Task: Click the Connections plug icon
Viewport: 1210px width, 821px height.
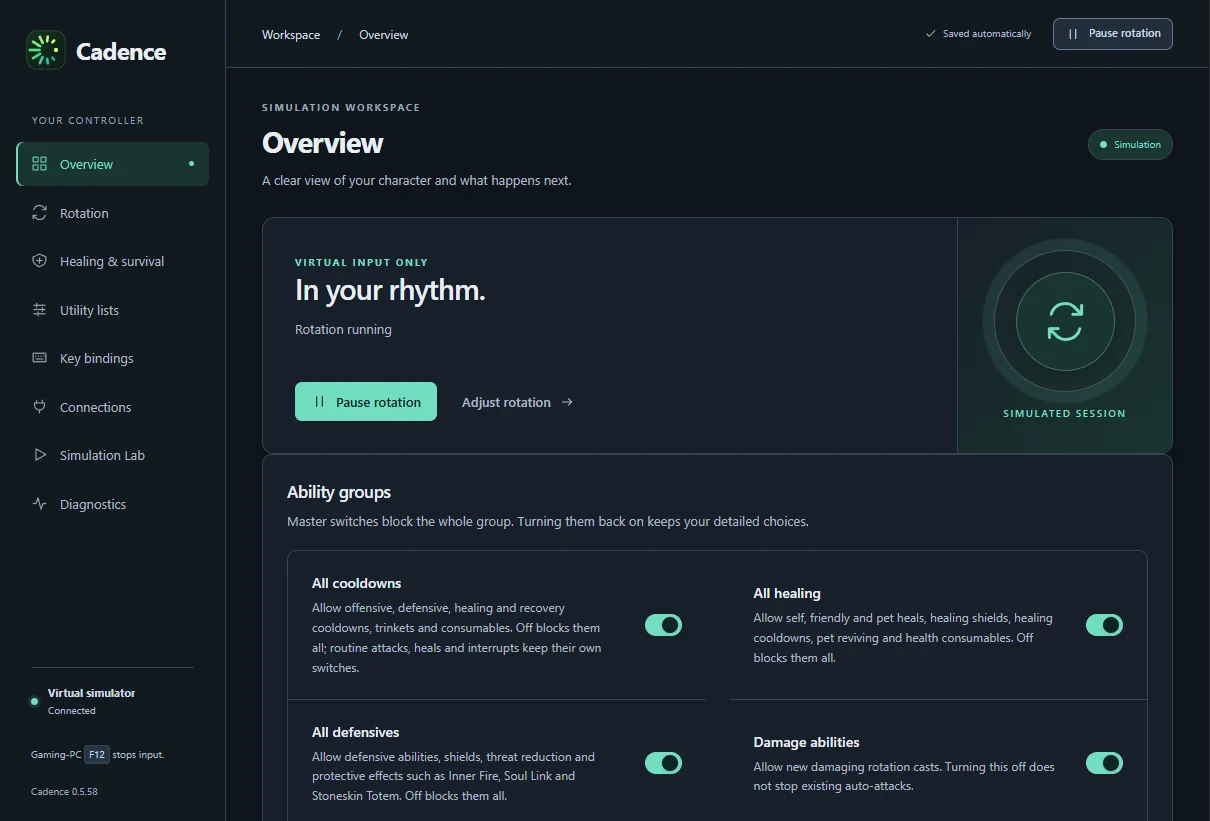Action: tap(40, 407)
